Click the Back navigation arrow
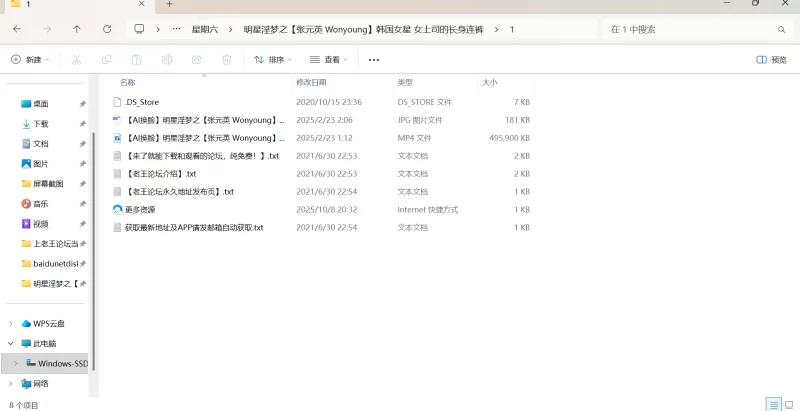Screen dimensions: 800x411 click(17, 29)
